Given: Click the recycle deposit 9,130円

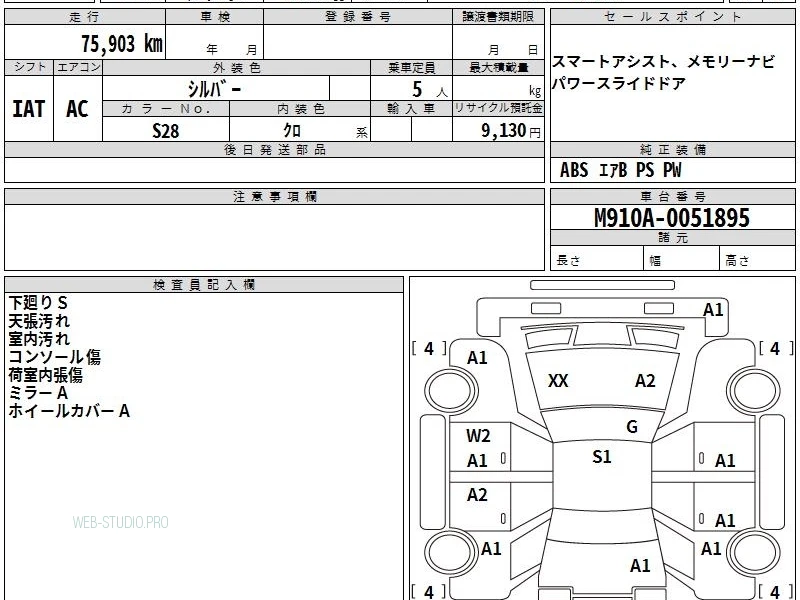Looking at the screenshot, I should tap(511, 131).
